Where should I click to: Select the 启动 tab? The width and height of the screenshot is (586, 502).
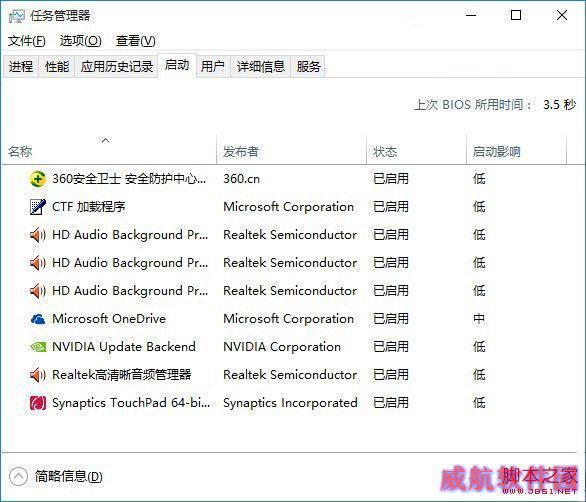pos(177,65)
